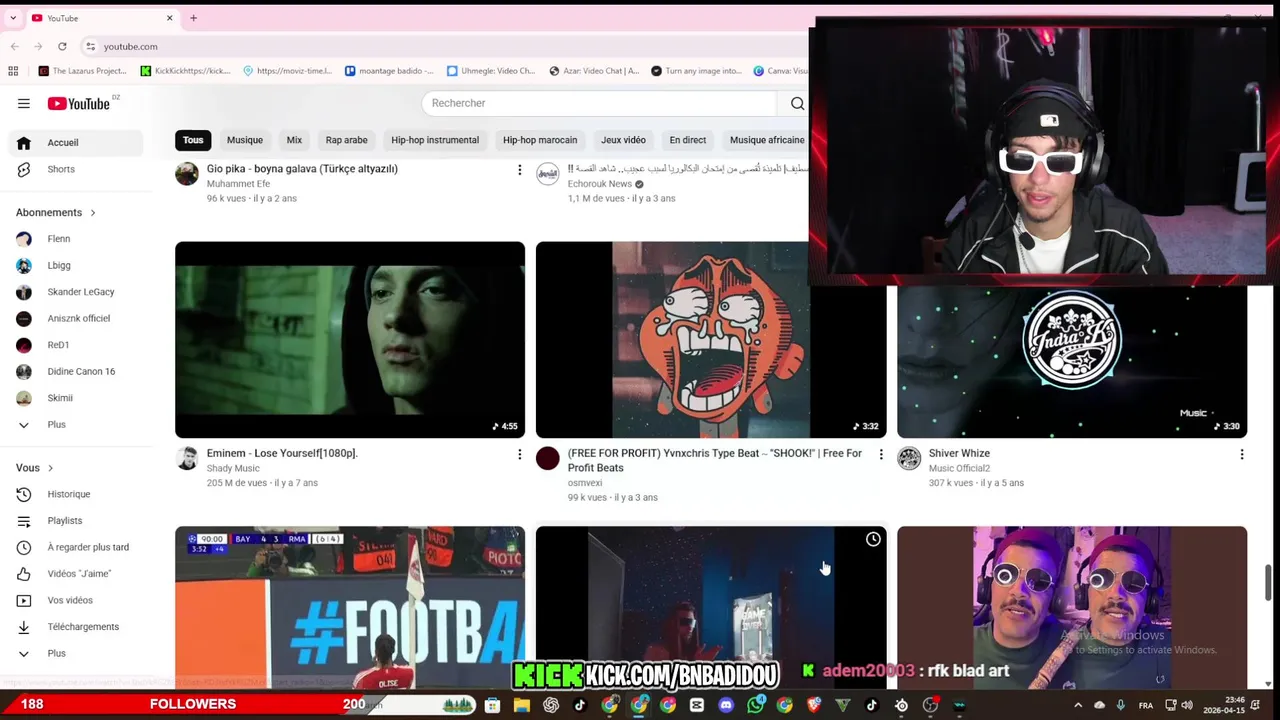Click the YouTube logo
This screenshot has width=1280, height=720.
pyautogui.click(x=79, y=103)
